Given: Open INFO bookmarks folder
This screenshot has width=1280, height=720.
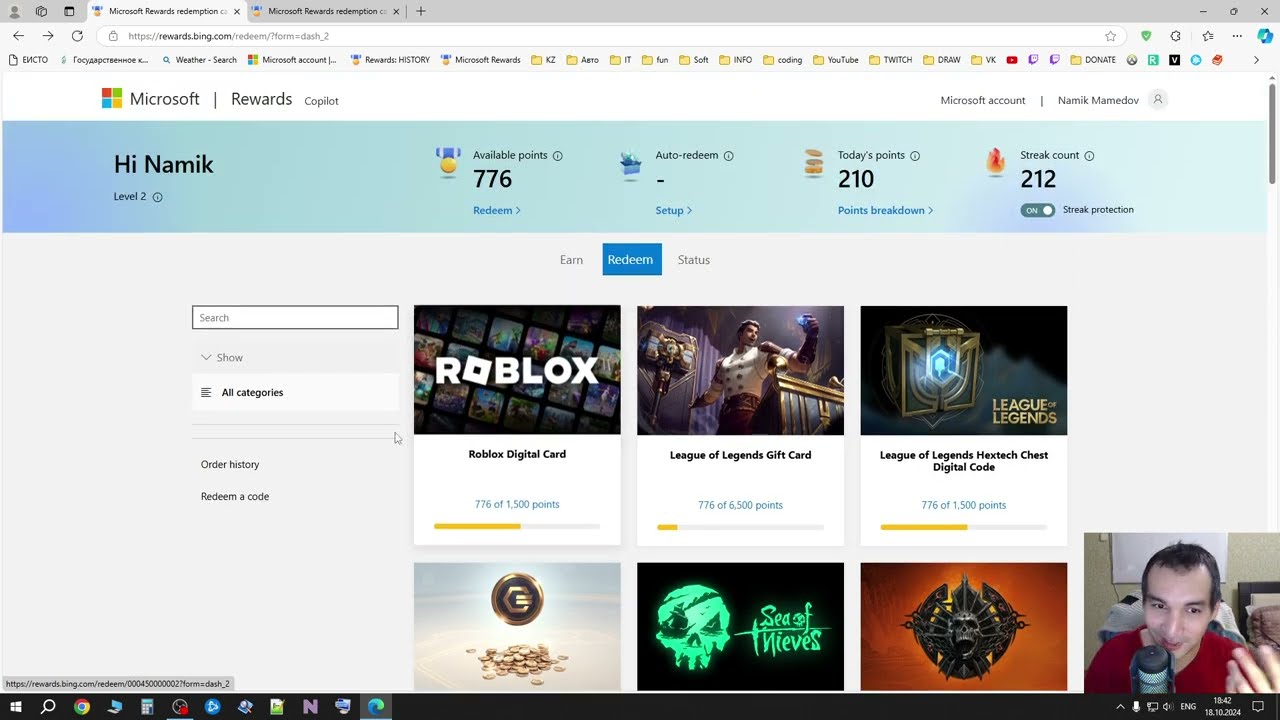Looking at the screenshot, I should (735, 60).
